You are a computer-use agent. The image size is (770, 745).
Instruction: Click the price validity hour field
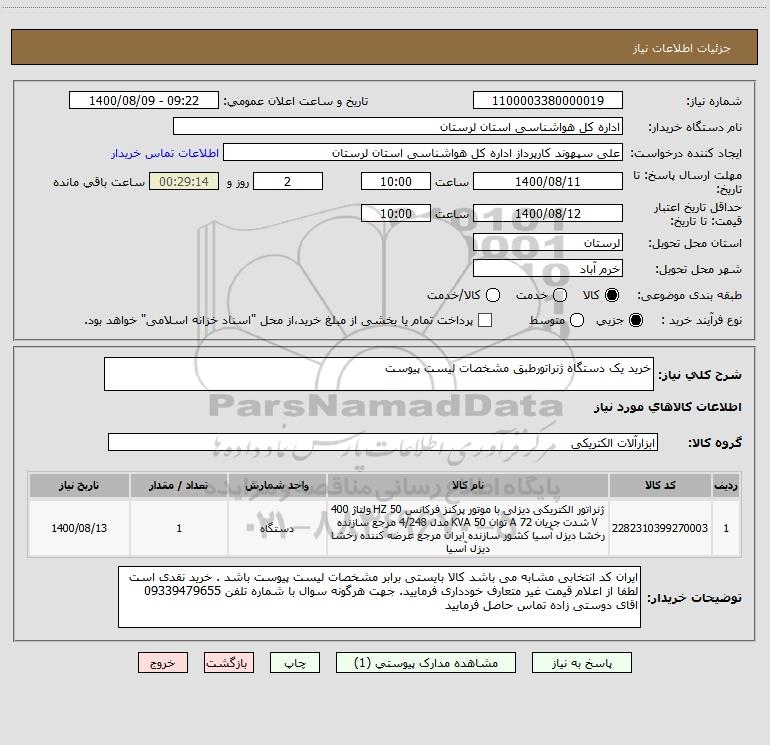tap(396, 213)
